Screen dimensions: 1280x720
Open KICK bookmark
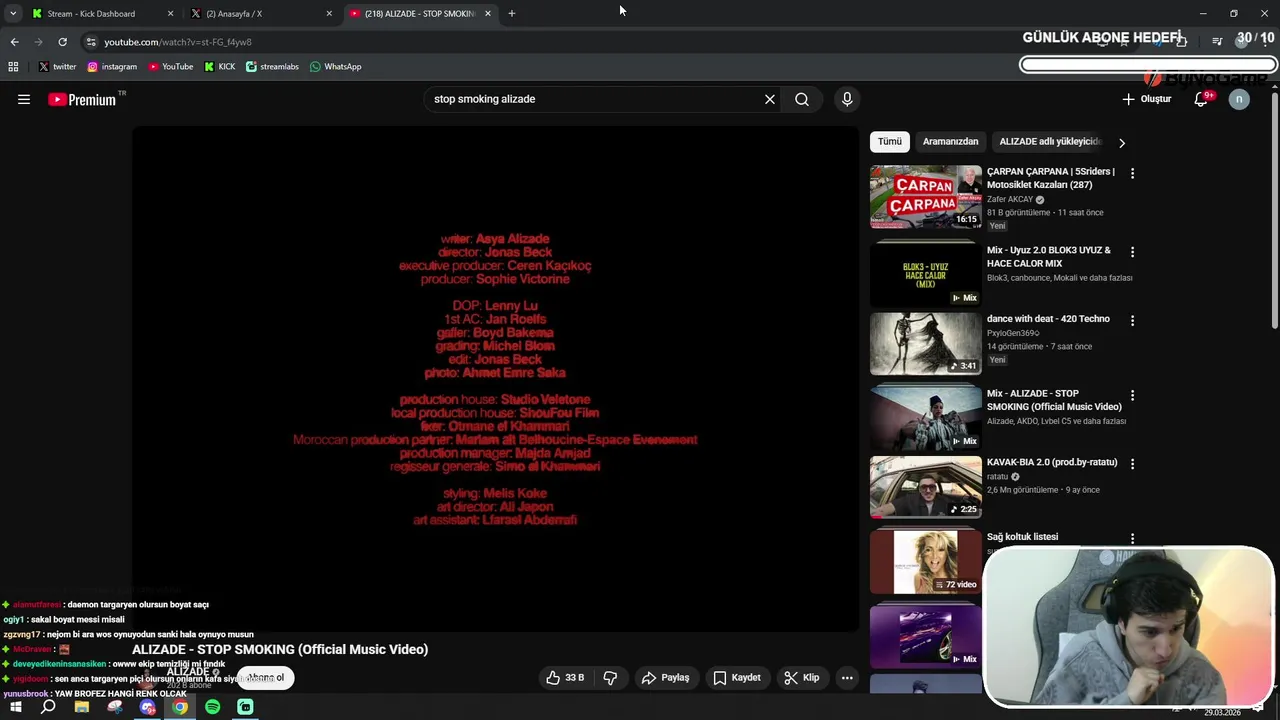tap(220, 66)
